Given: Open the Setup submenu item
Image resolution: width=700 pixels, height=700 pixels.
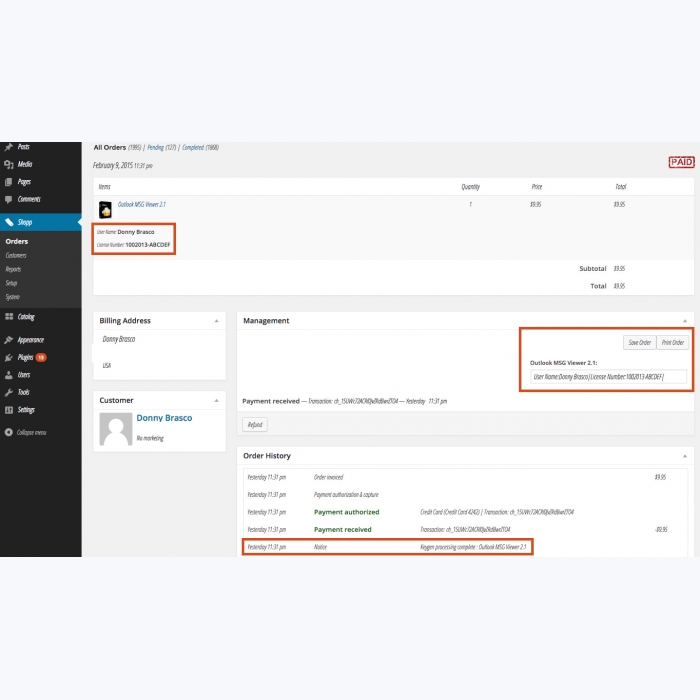Looking at the screenshot, I should click(11, 283).
